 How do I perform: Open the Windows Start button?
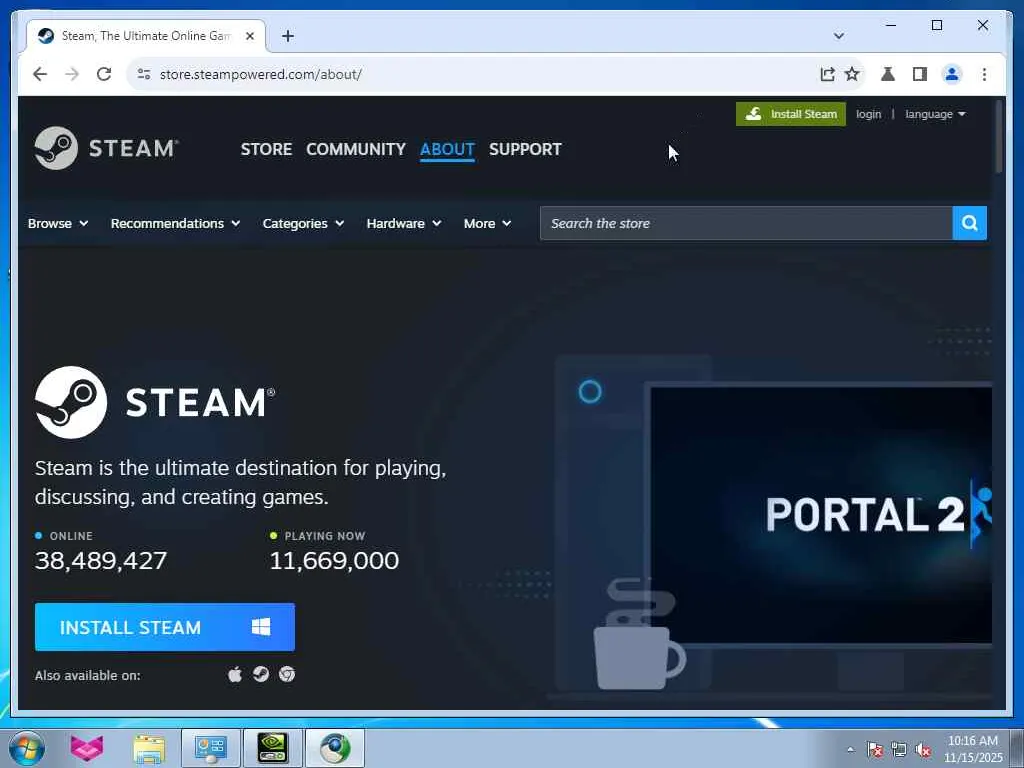tap(27, 748)
